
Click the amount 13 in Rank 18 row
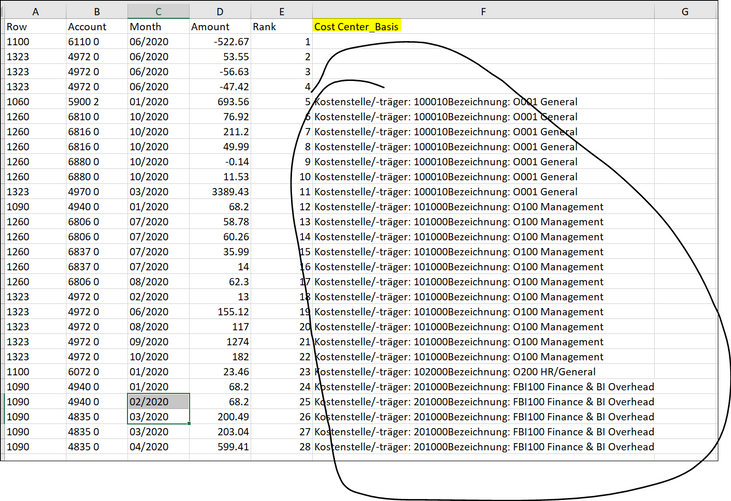coord(220,296)
